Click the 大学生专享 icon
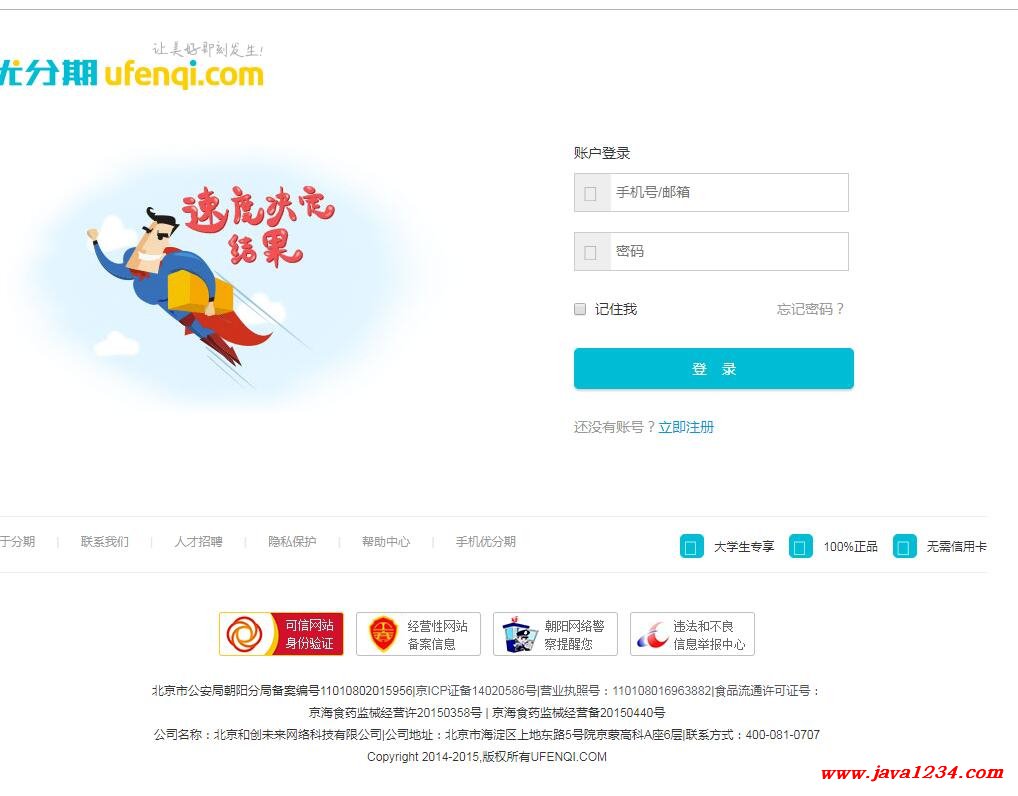Image resolution: width=1018 pixels, height=796 pixels. [x=691, y=547]
